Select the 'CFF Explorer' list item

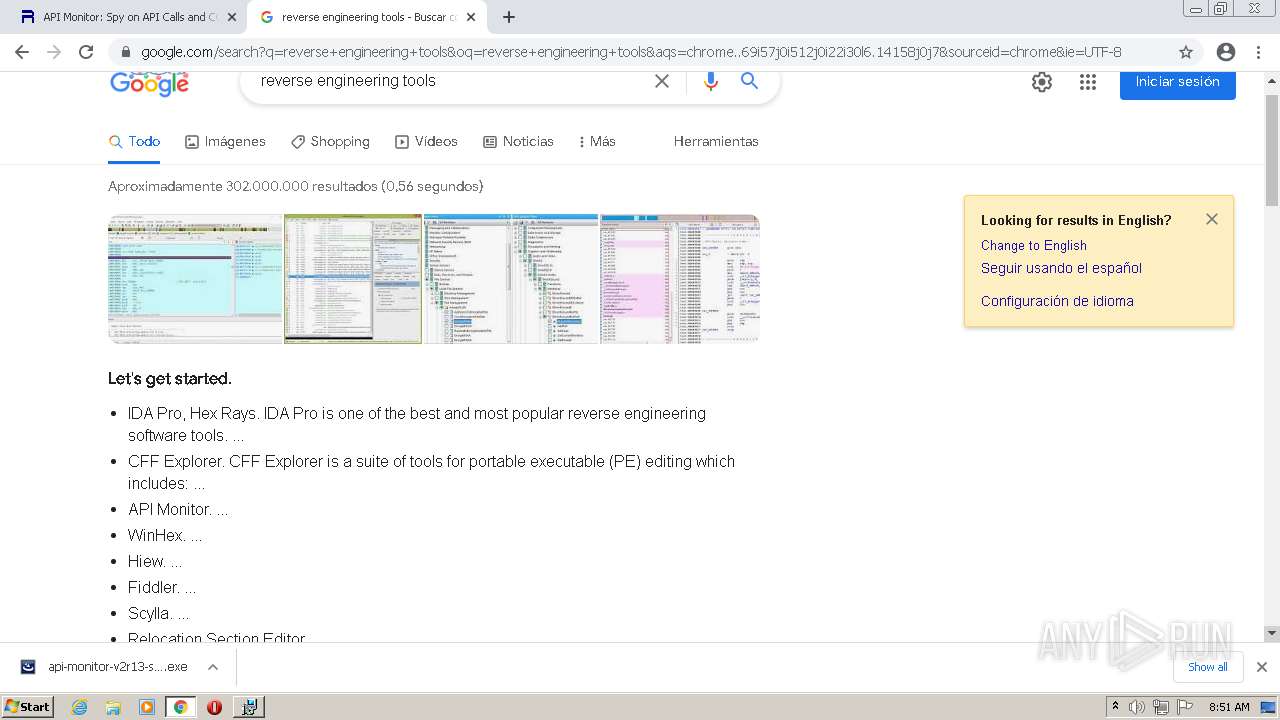(431, 472)
